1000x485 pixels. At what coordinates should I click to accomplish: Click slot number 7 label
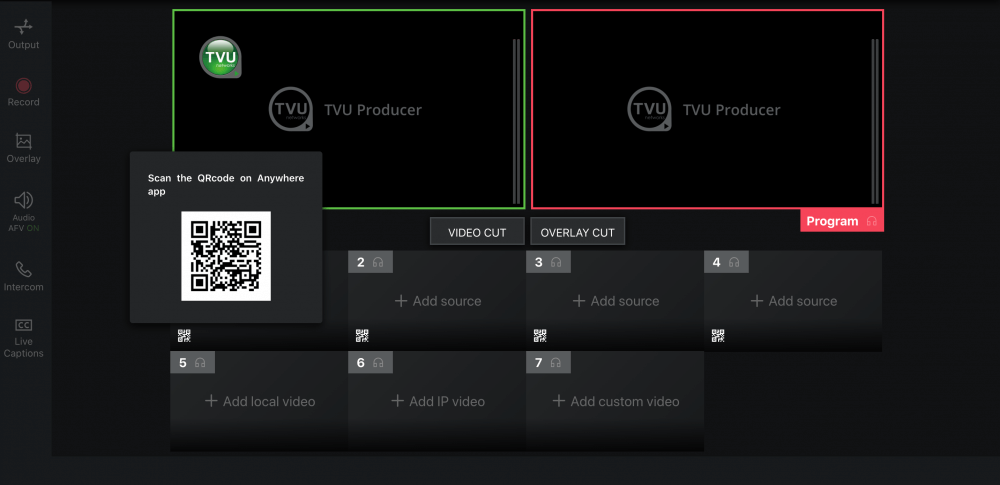tap(538, 363)
